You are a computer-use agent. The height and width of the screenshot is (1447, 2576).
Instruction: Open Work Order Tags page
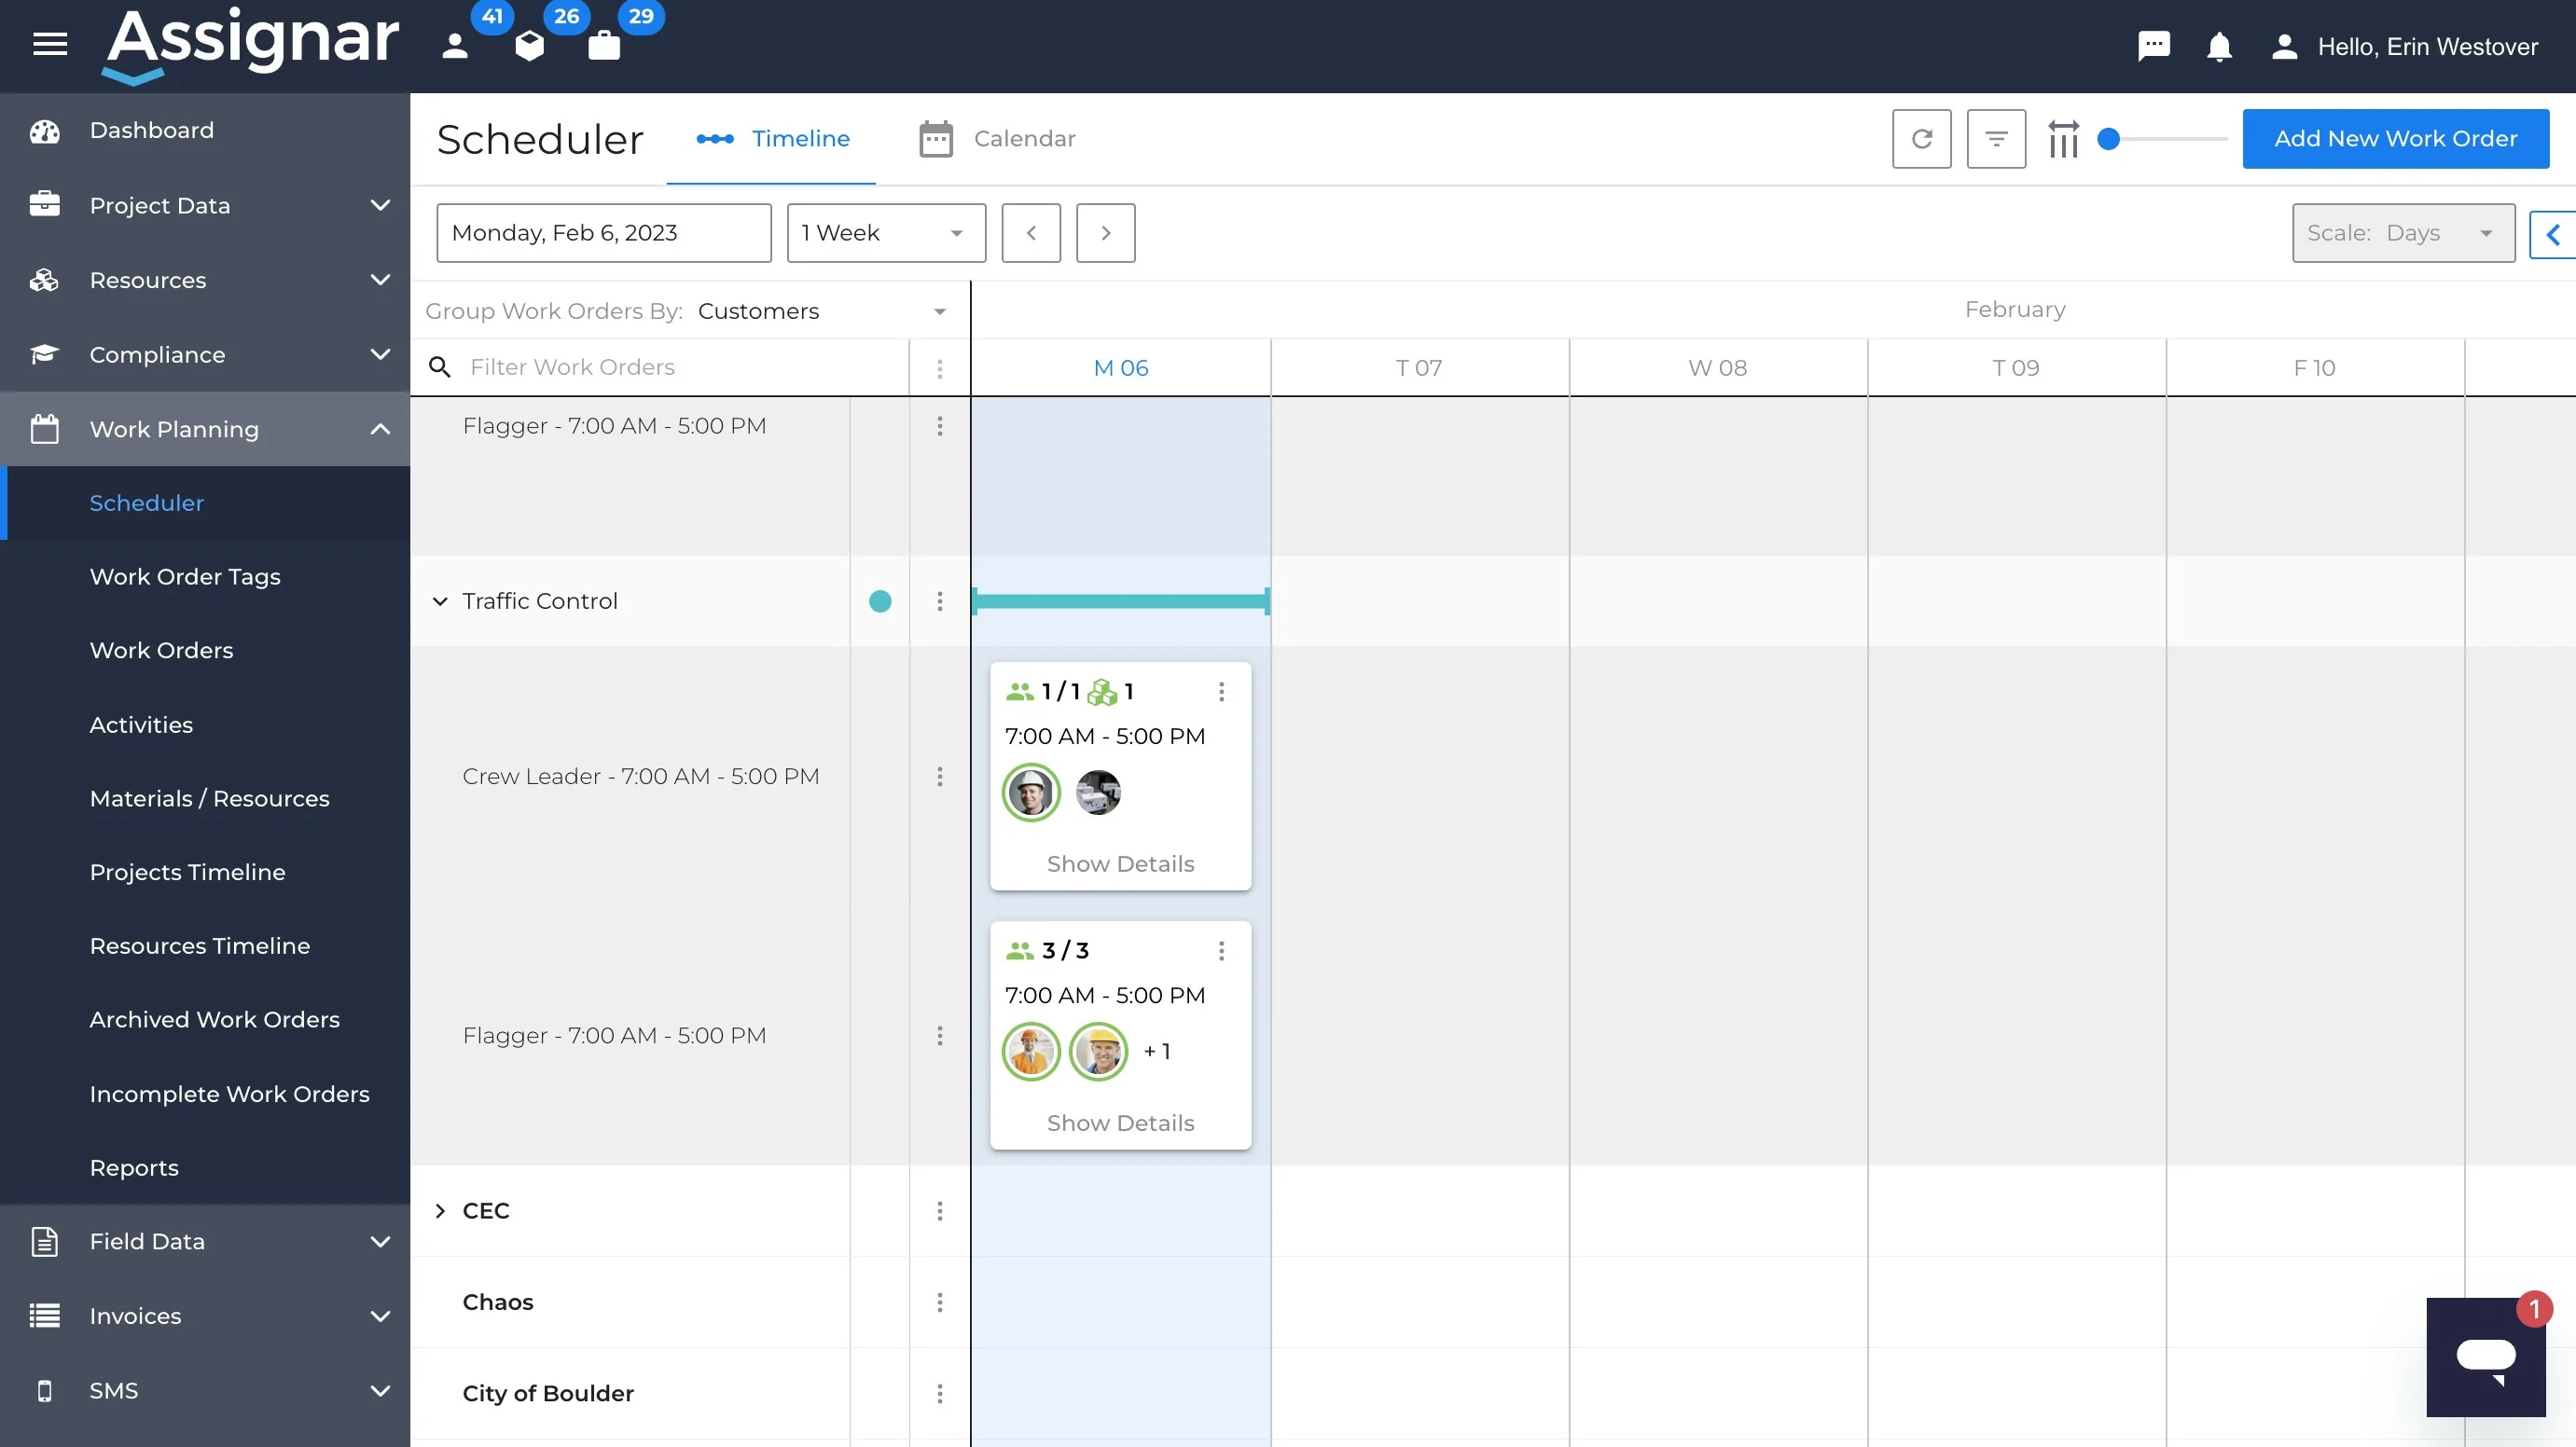pyautogui.click(x=185, y=577)
